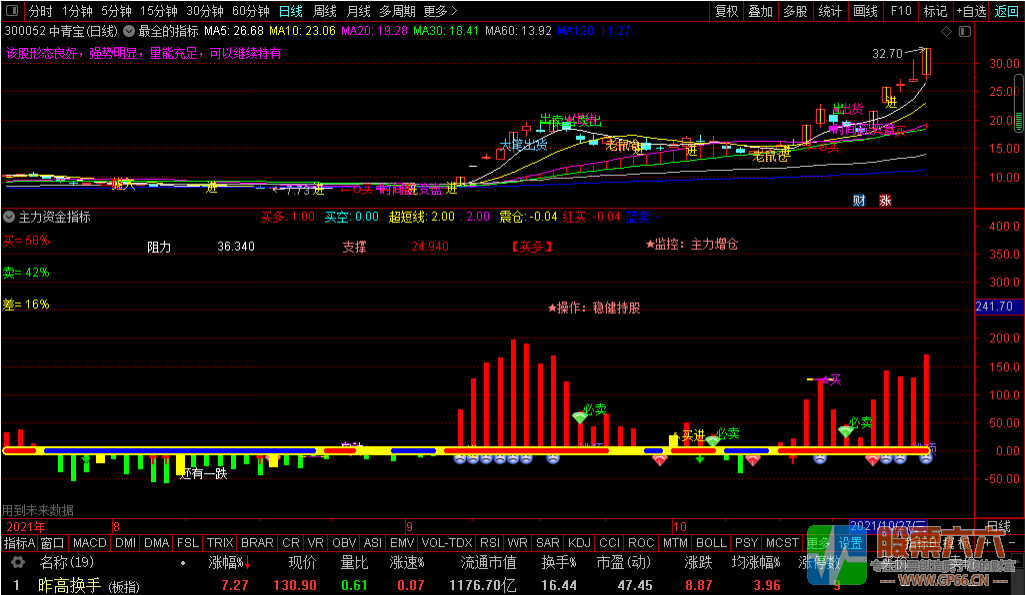
Task: Select the BRAR indicator
Action: point(258,543)
